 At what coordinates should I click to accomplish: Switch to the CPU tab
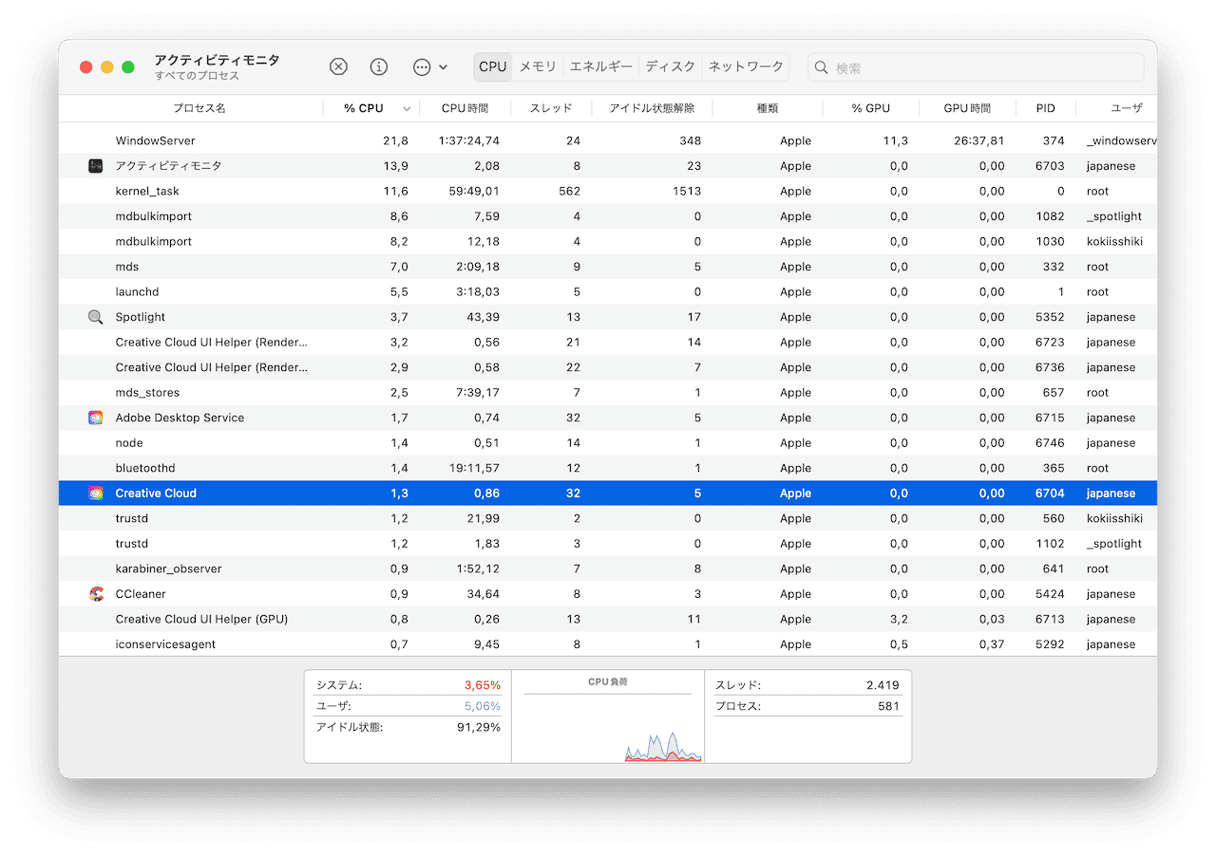493,67
